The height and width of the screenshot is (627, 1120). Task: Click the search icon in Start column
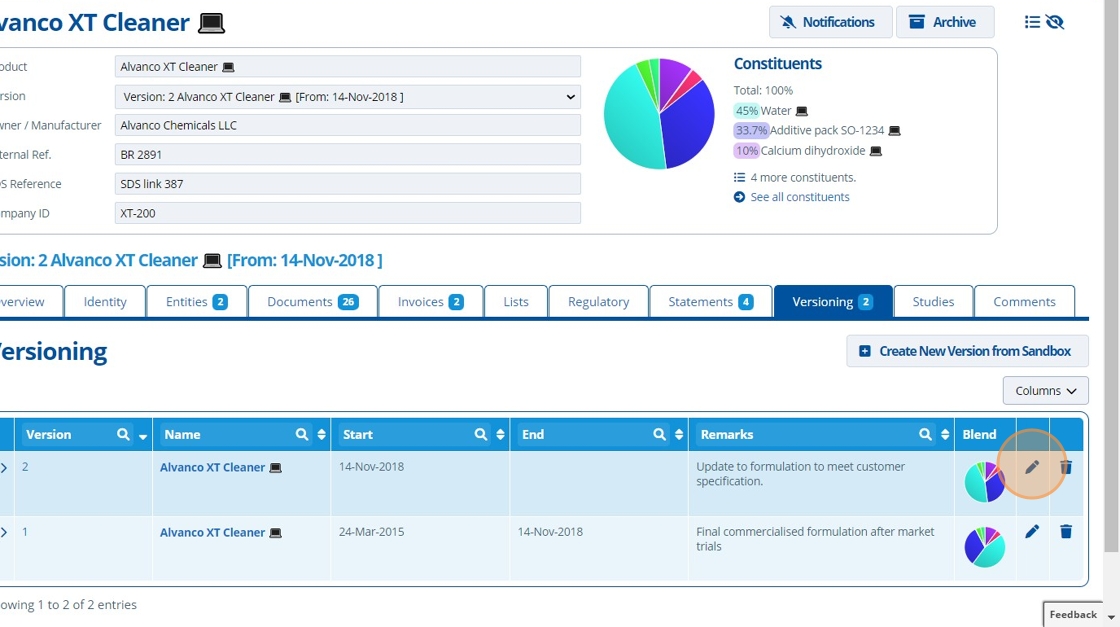[x=481, y=434]
